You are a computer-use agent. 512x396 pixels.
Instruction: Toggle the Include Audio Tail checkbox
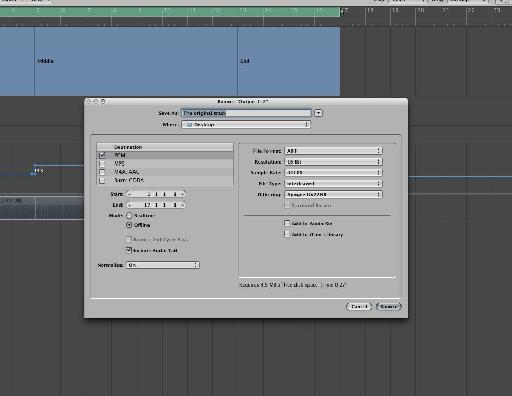(x=129, y=250)
